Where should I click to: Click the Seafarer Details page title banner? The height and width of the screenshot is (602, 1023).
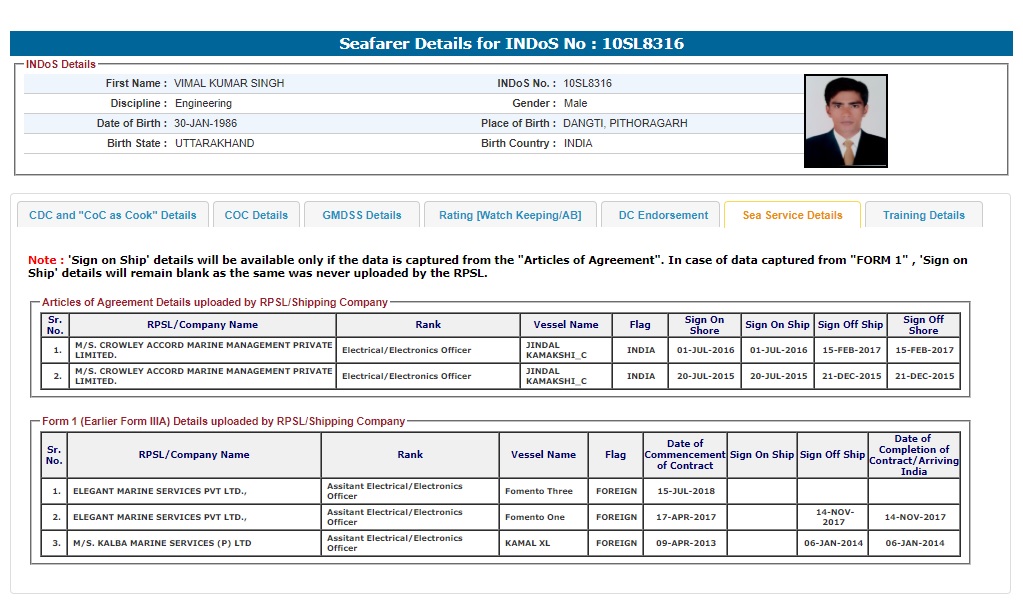click(x=511, y=44)
